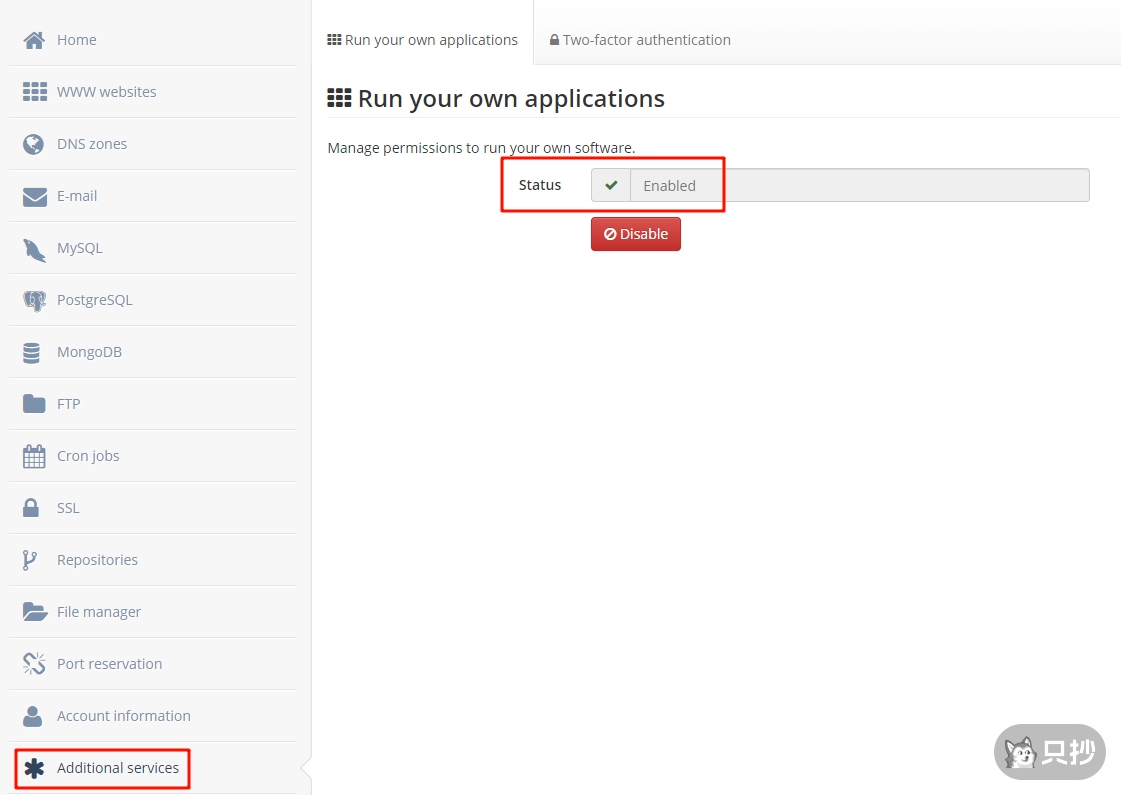Click the green checkmark status indicator

coord(611,185)
